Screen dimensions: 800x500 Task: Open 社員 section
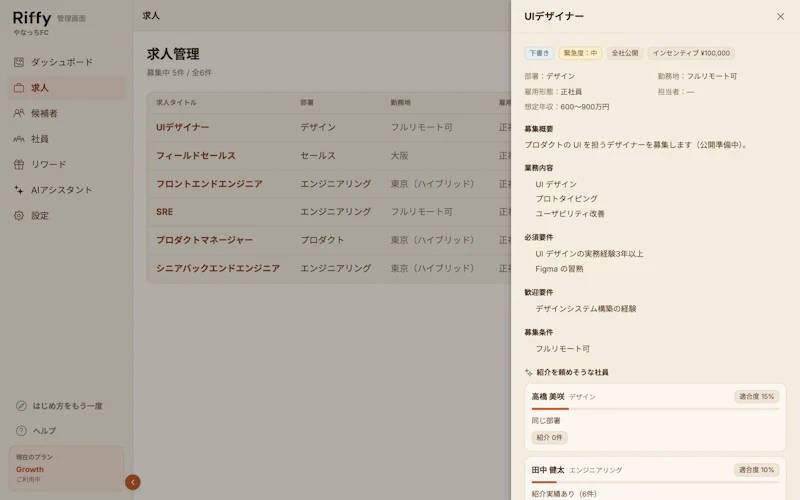[66, 139]
